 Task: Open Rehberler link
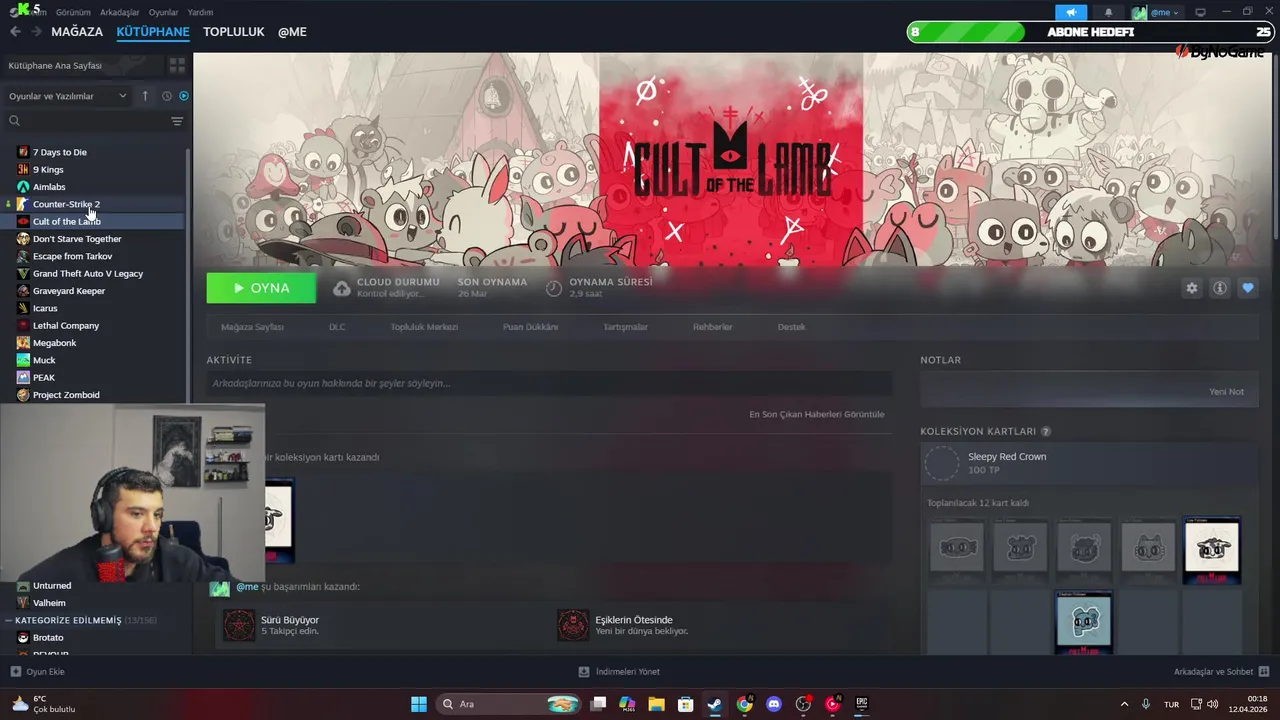coord(713,327)
